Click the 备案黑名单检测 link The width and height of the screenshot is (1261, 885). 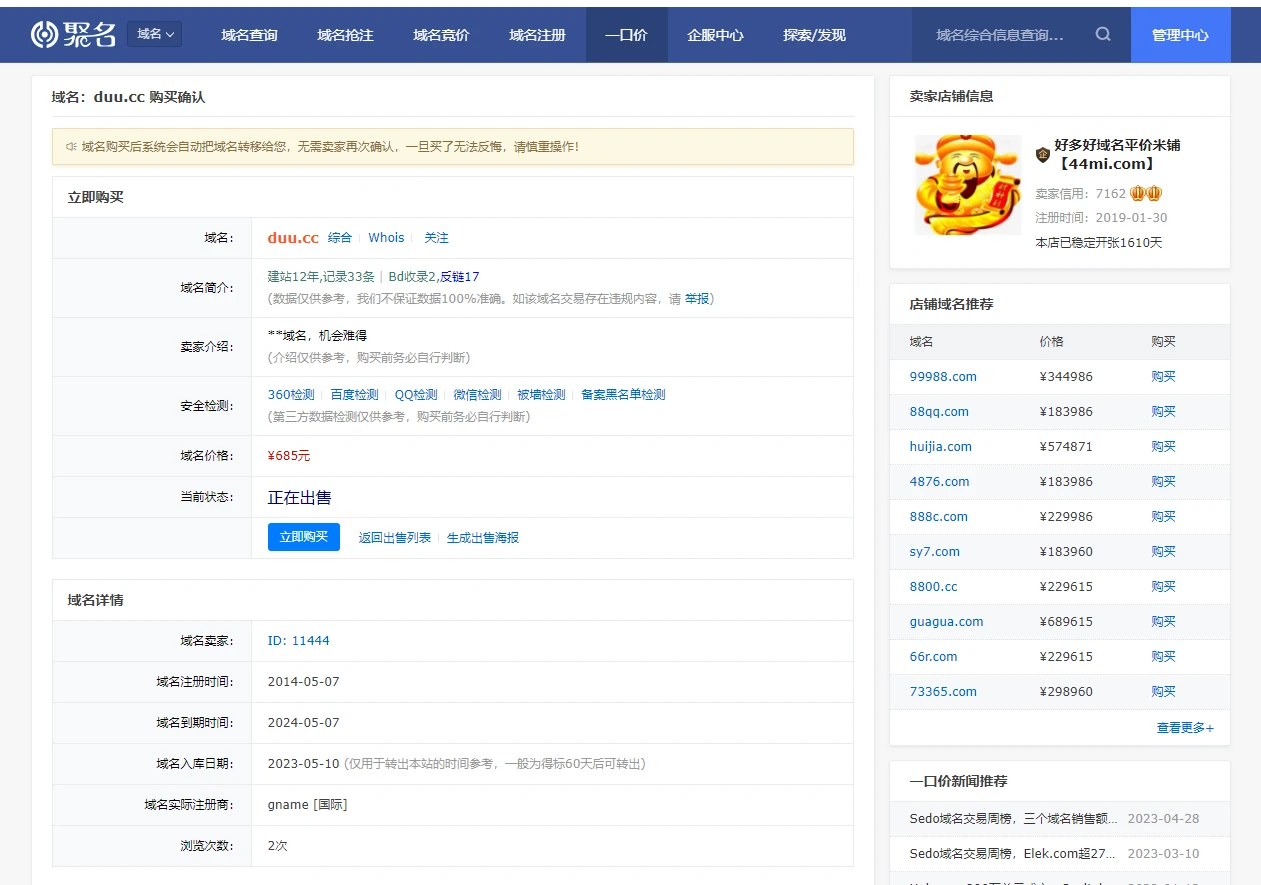point(623,395)
